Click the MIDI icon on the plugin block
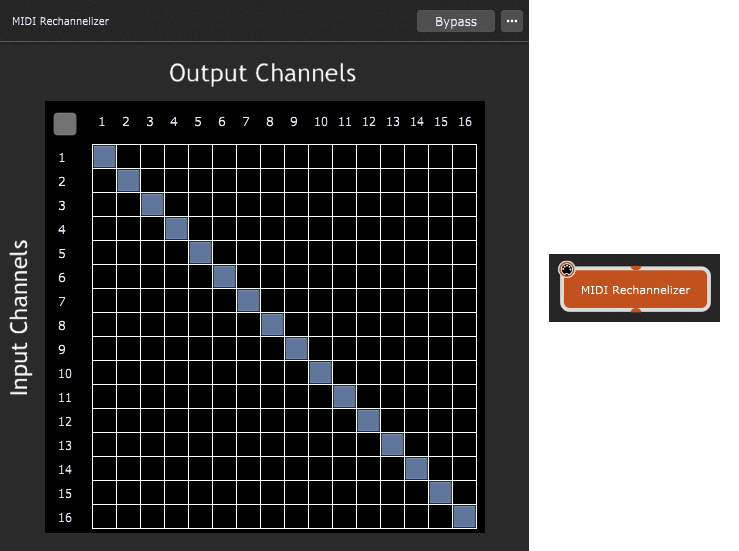The image size is (739, 551). pos(566,269)
